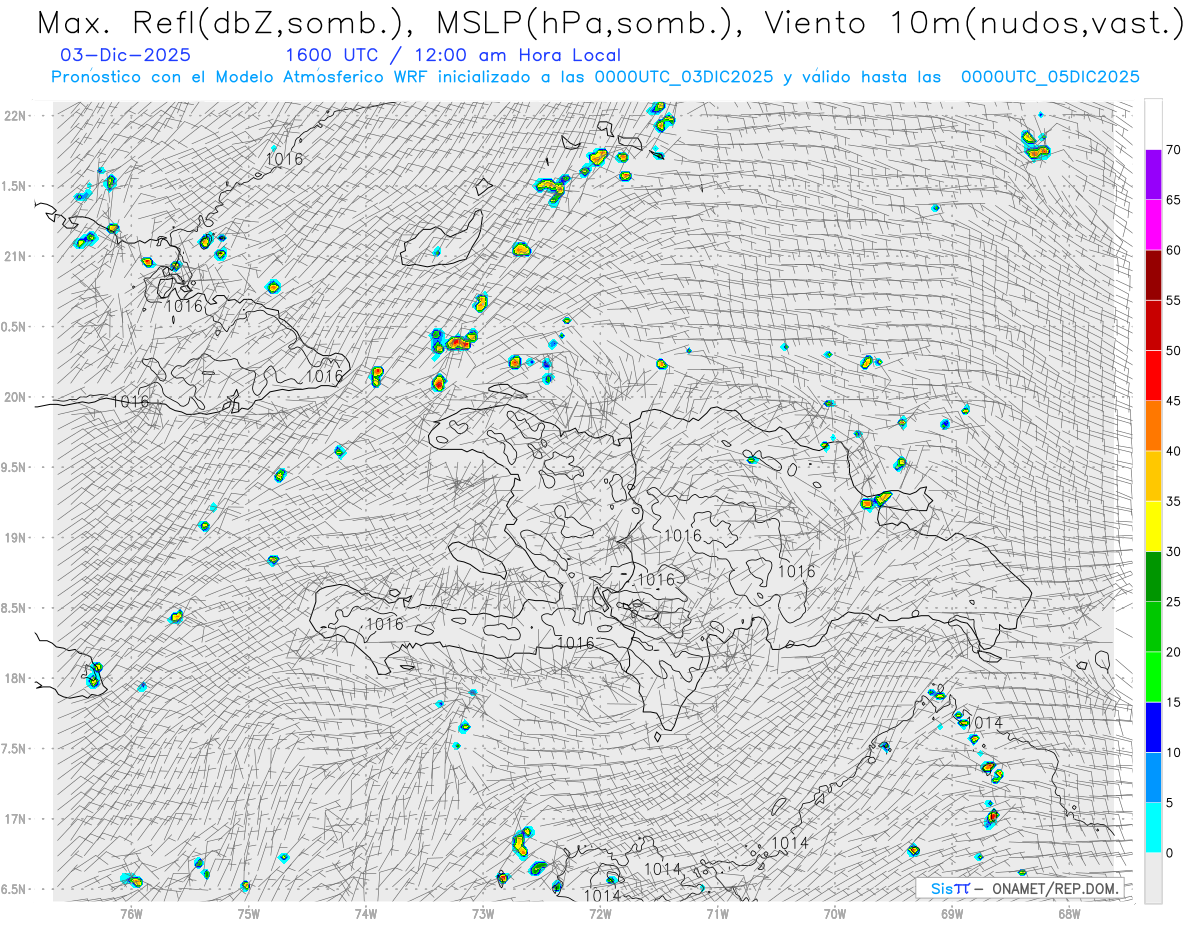Screen dimensions: 1200x927
Task: Click the '25' value on the colorbar
Action: pos(1173,602)
